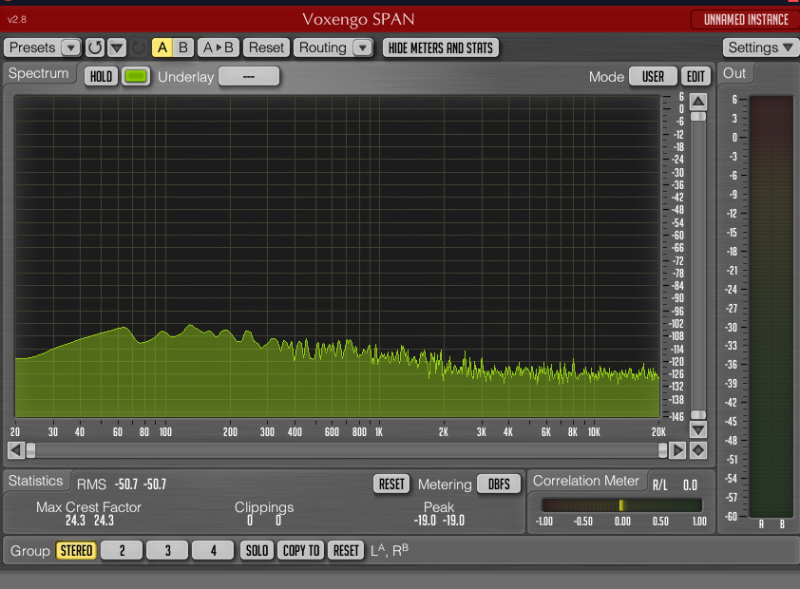Click the version label v2.8
Screen dimensions: 800x589
[17, 19]
